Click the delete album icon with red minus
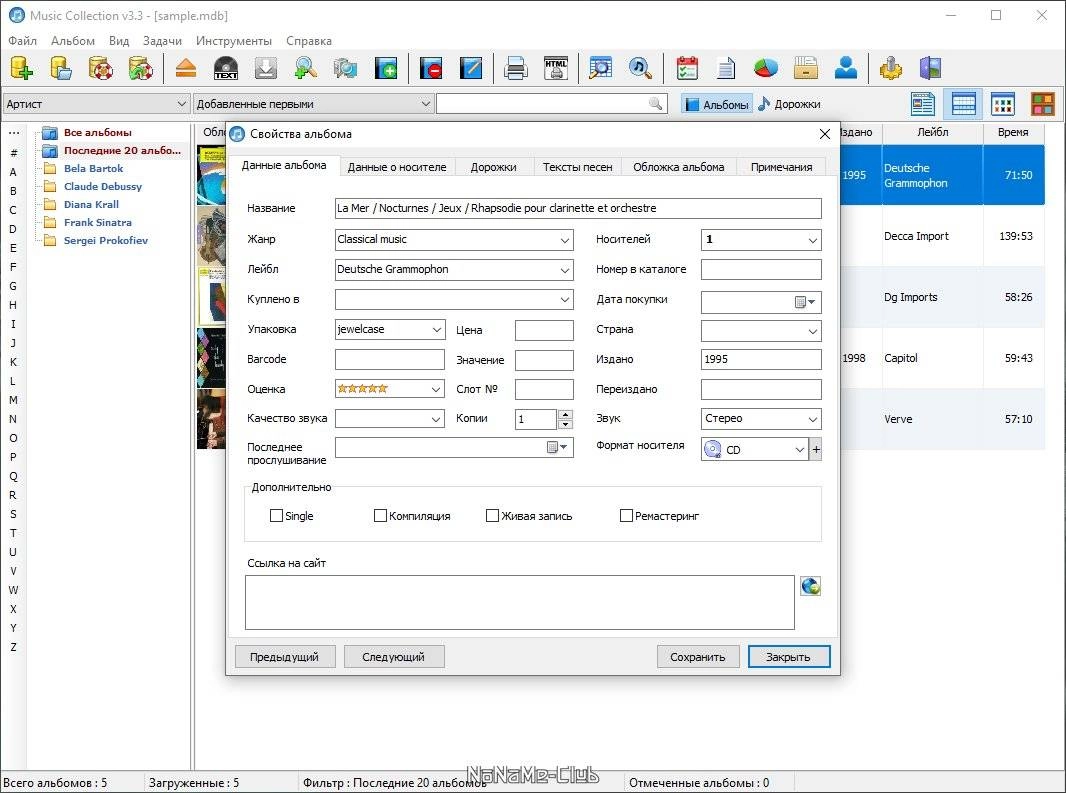This screenshot has width=1066, height=793. (x=431, y=68)
